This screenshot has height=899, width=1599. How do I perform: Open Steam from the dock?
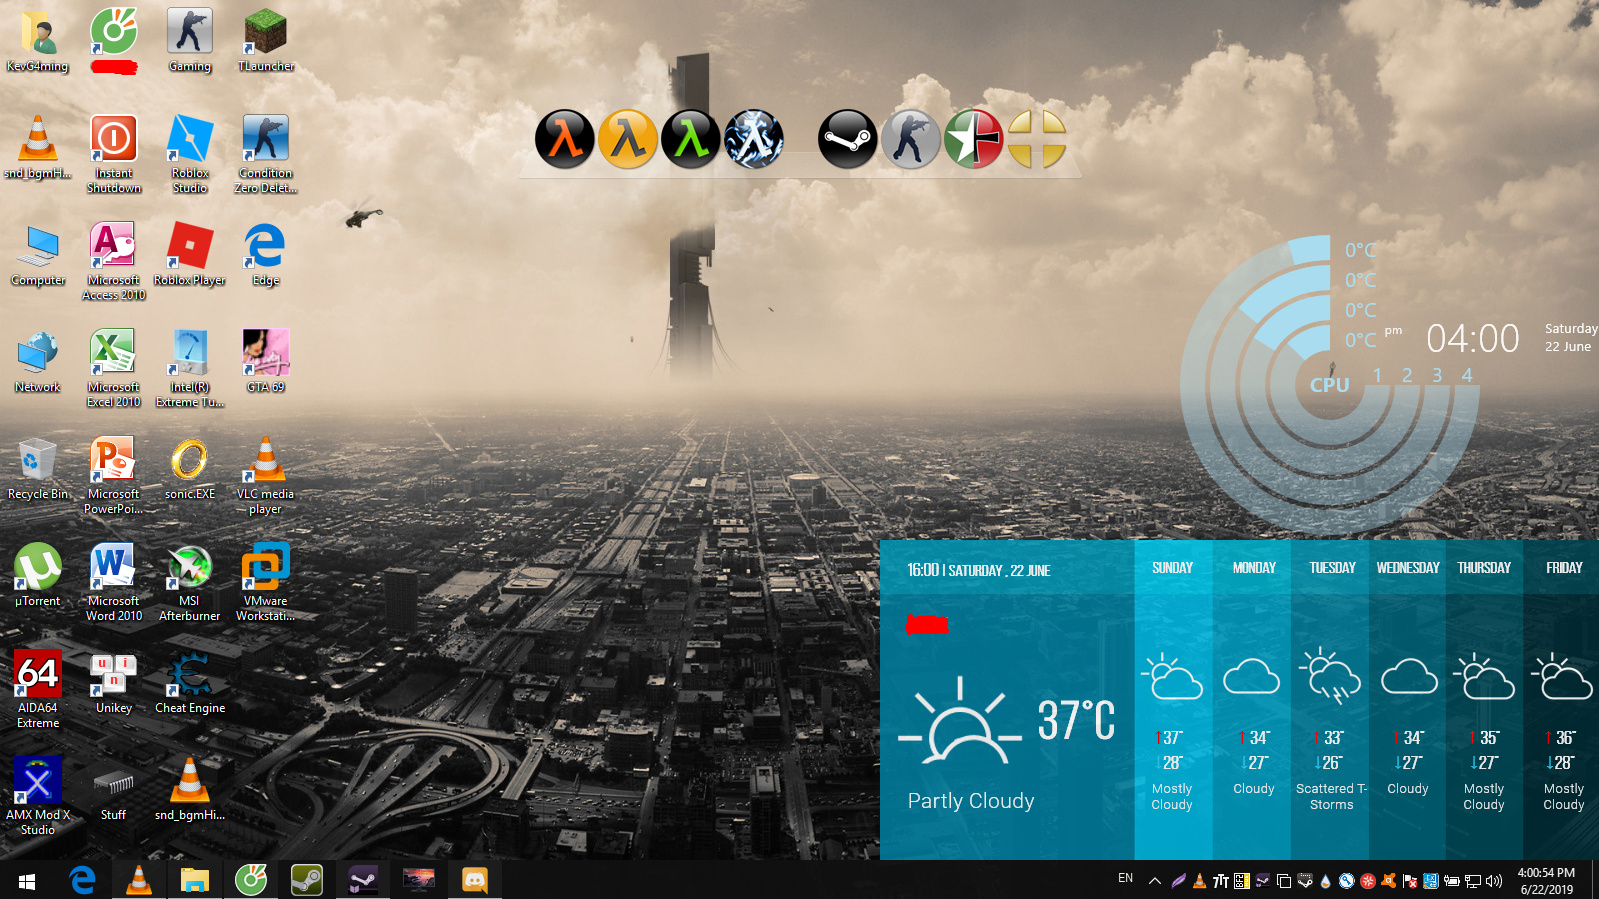click(848, 139)
